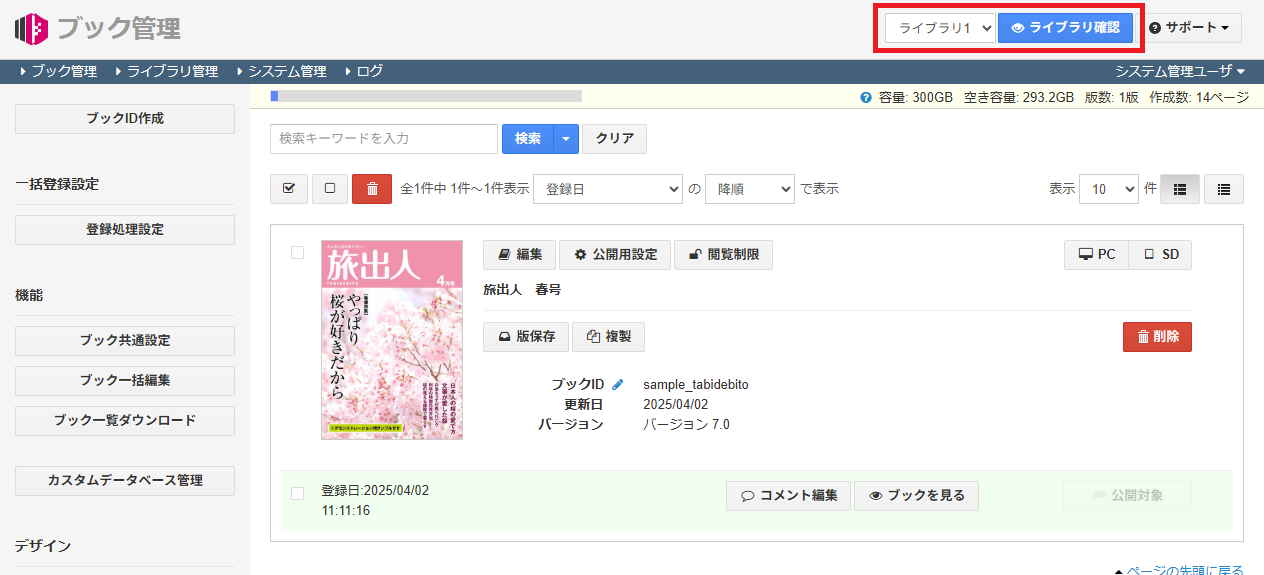Click the storage capacity usage bar

click(426, 97)
